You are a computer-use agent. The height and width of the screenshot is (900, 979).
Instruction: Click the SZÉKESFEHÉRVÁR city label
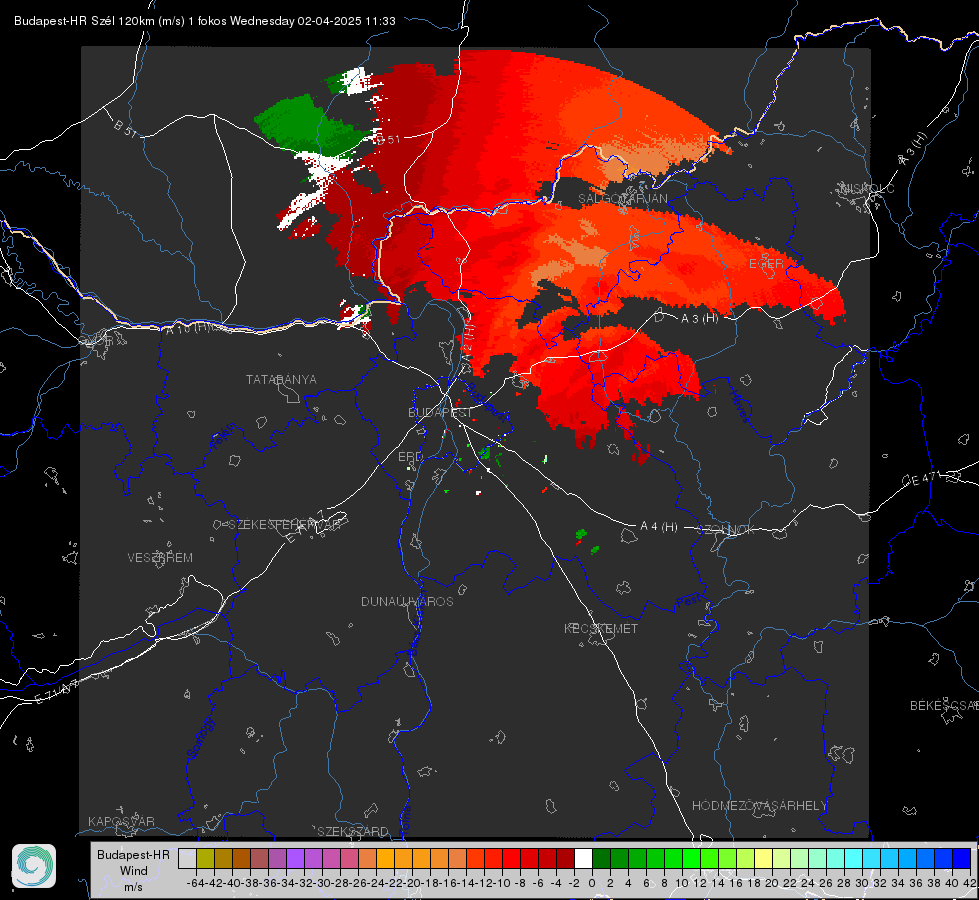[x=284, y=525]
